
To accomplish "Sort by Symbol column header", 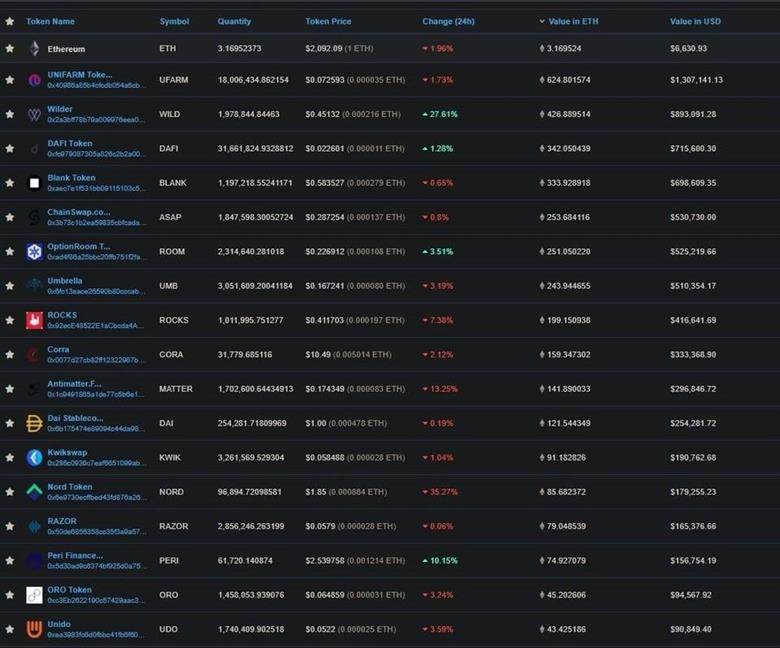I will pyautogui.click(x=174, y=21).
